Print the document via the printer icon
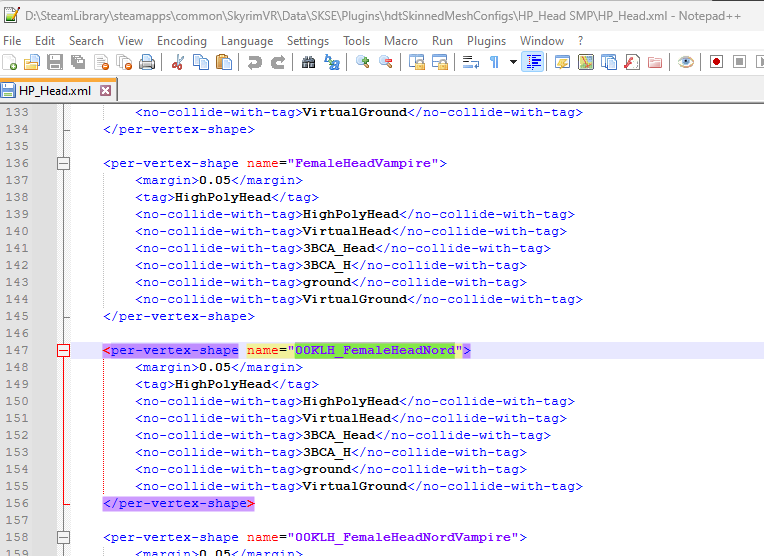 pyautogui.click(x=147, y=62)
